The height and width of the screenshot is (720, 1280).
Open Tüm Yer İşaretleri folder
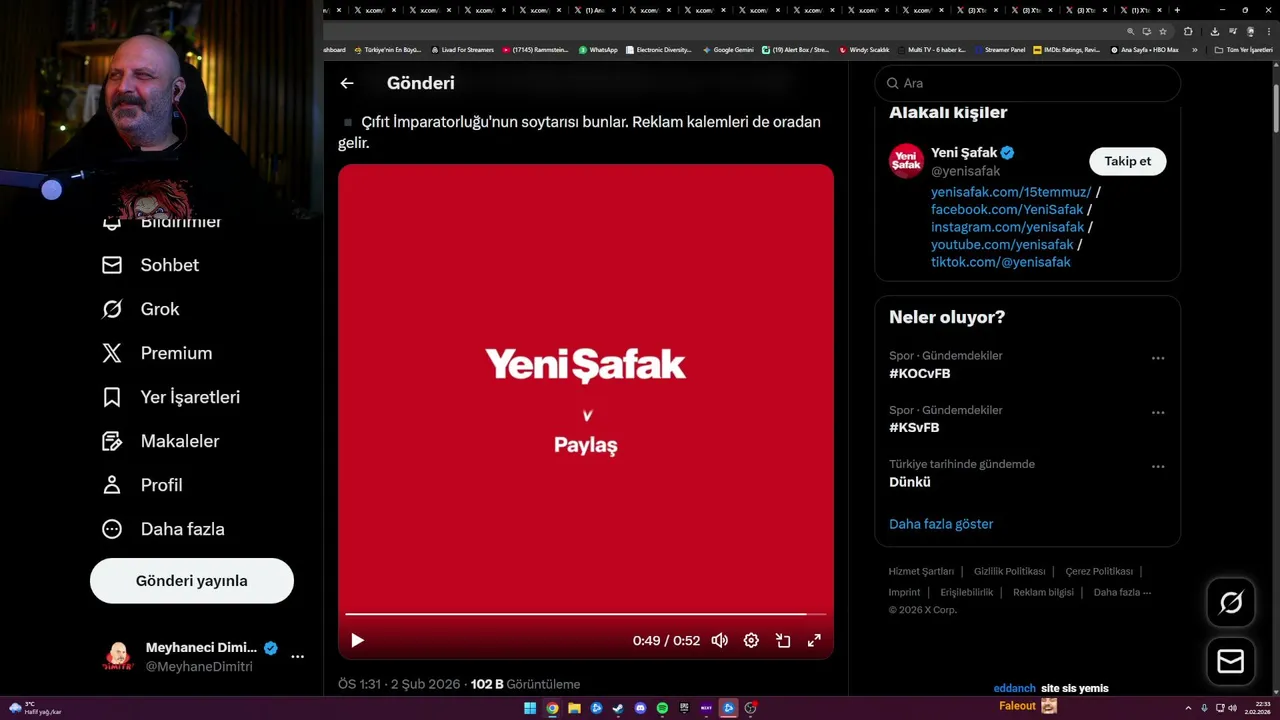pyautogui.click(x=1243, y=50)
